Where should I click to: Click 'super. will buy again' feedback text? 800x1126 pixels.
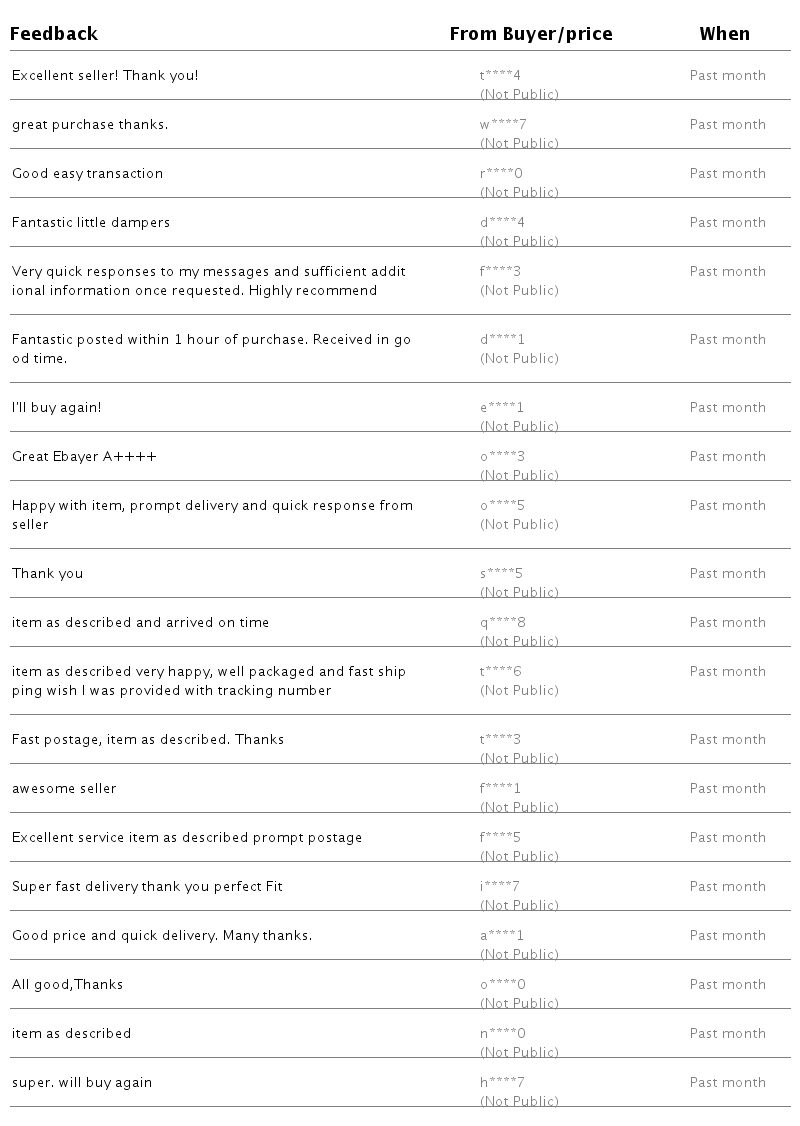[82, 1083]
